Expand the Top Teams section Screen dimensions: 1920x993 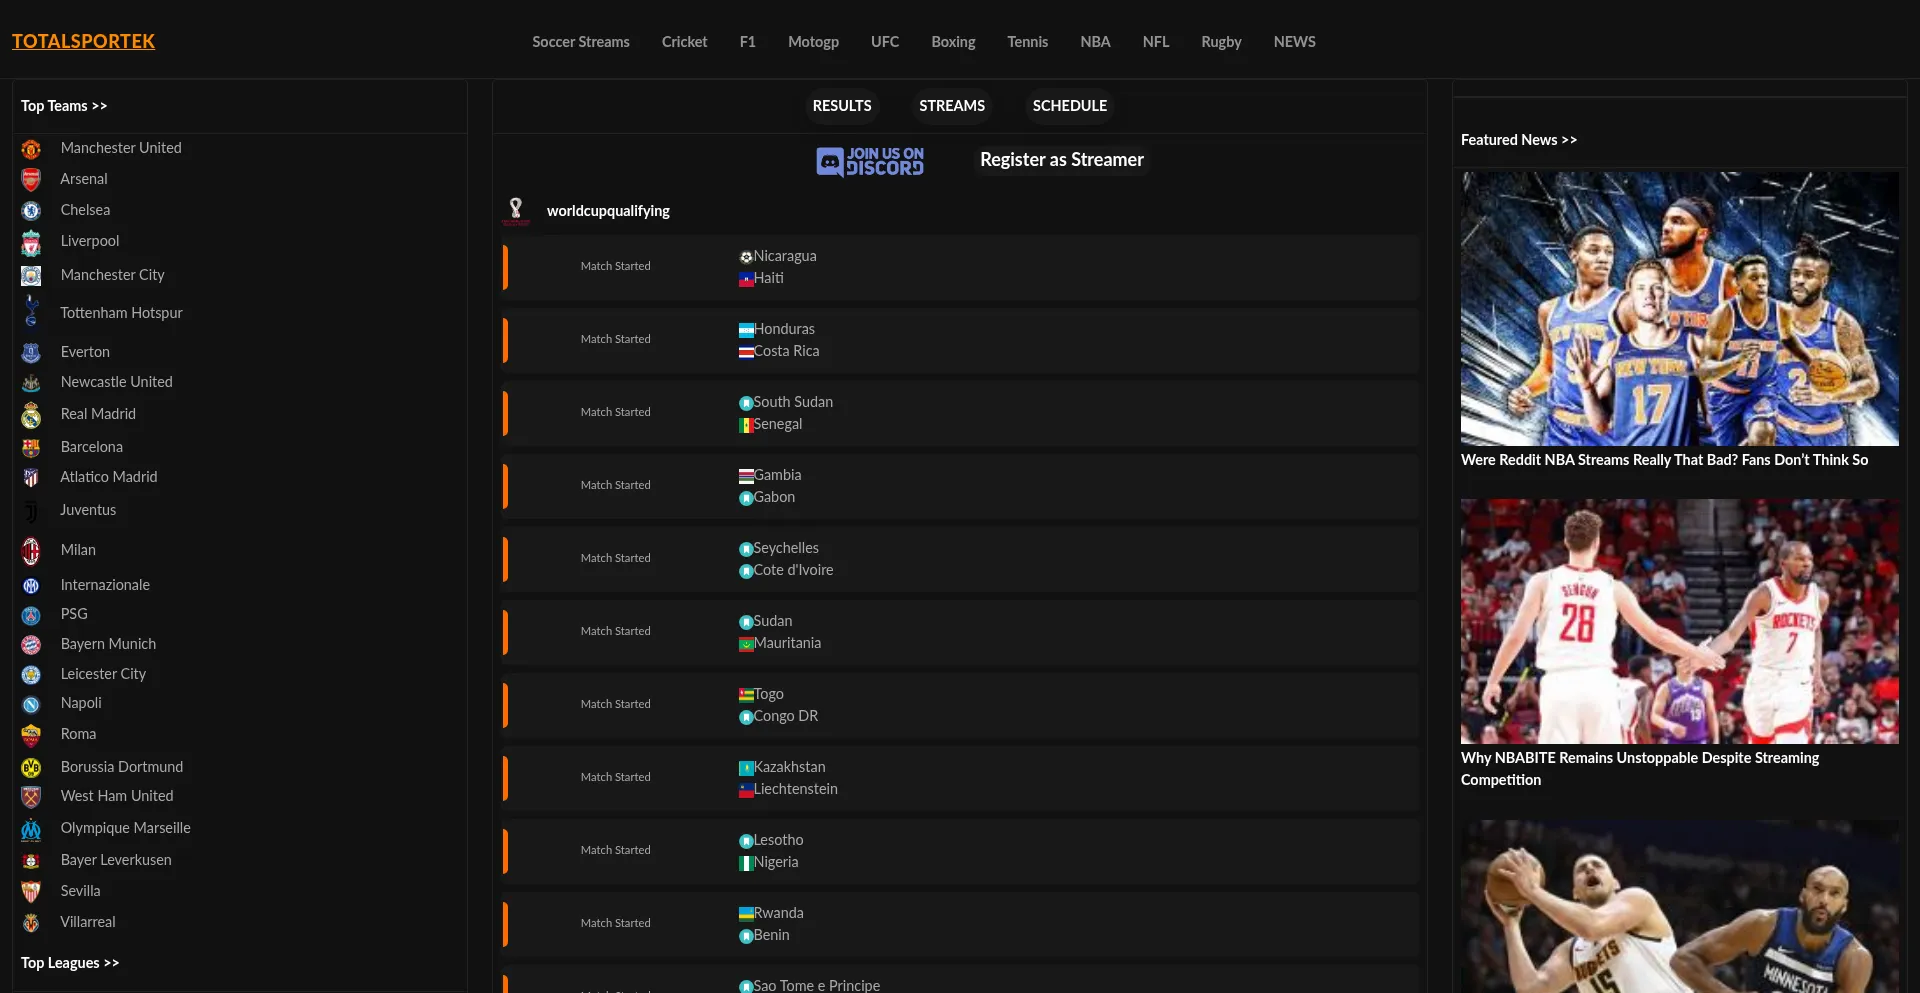click(x=64, y=106)
